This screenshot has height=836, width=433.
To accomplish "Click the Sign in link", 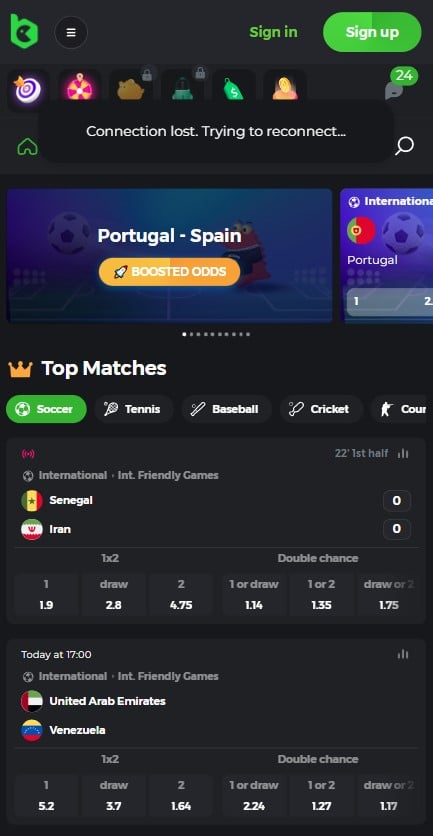I will click(x=274, y=32).
